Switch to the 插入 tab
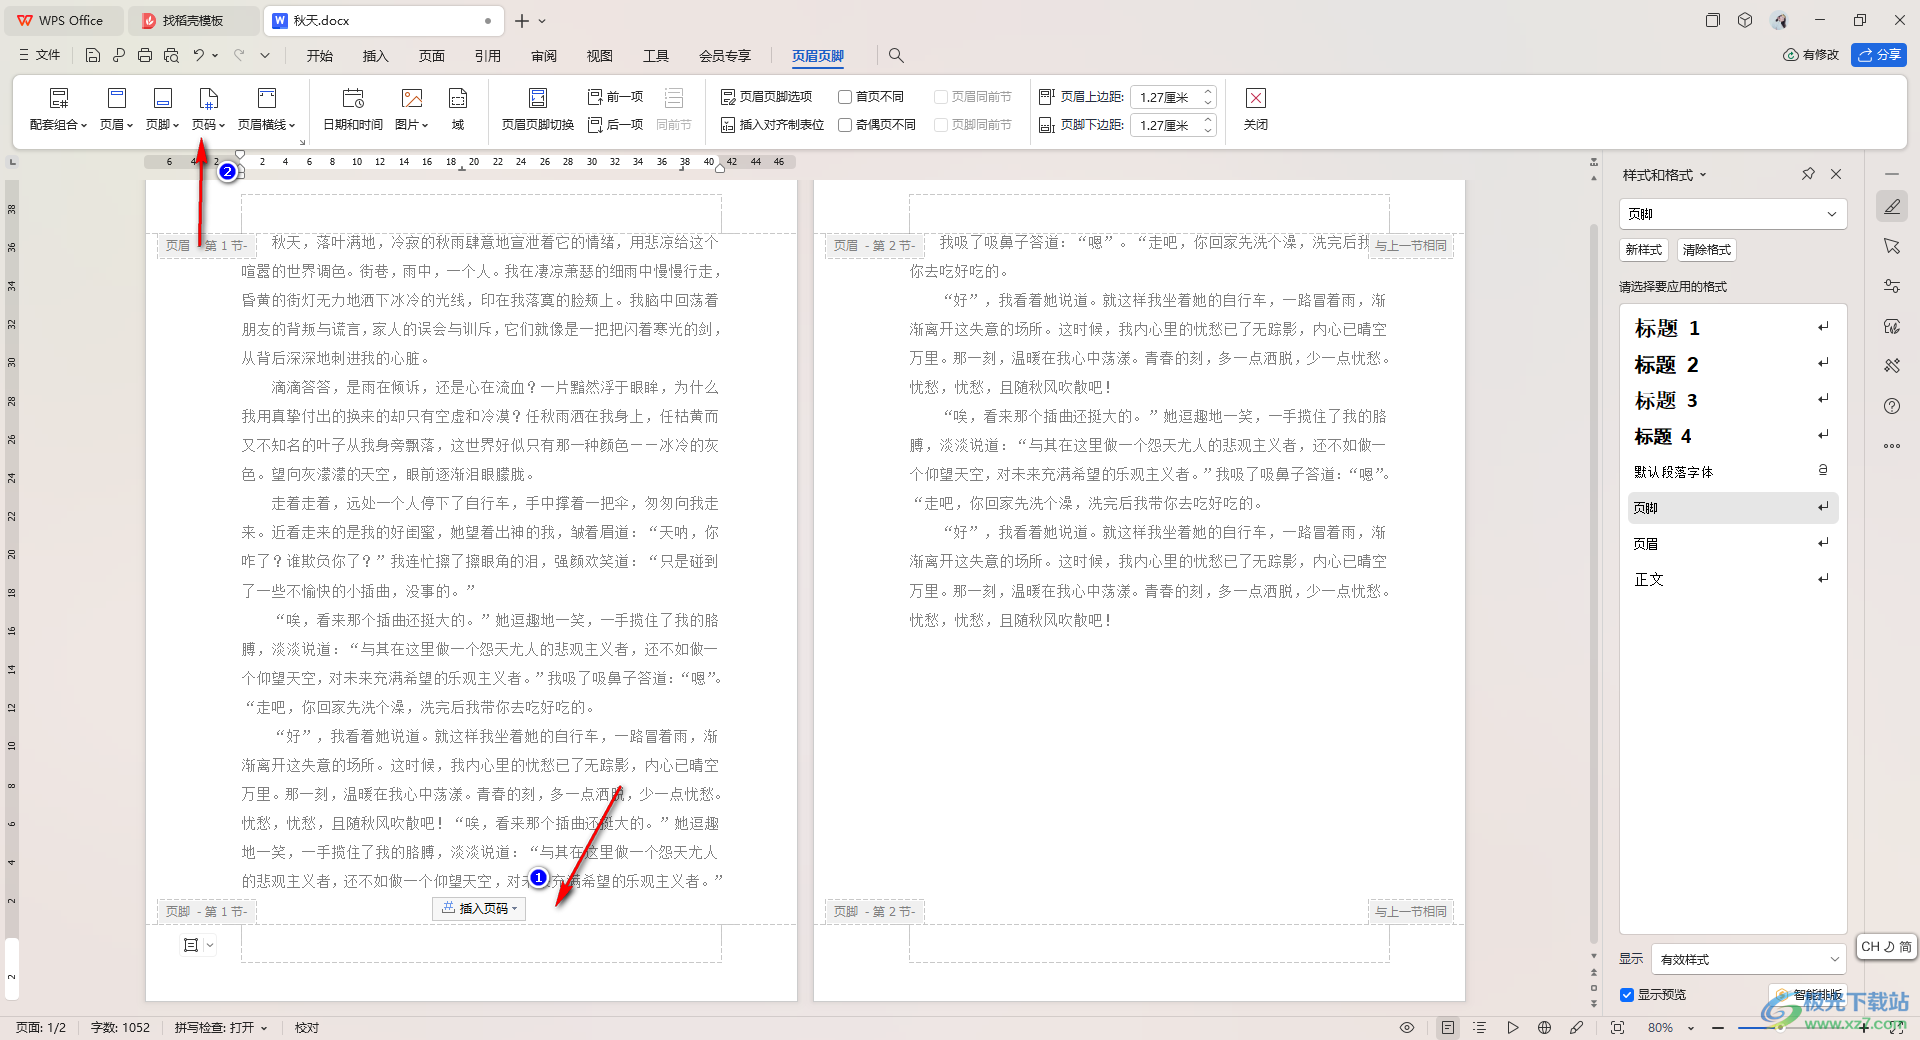1920x1040 pixels. click(376, 56)
